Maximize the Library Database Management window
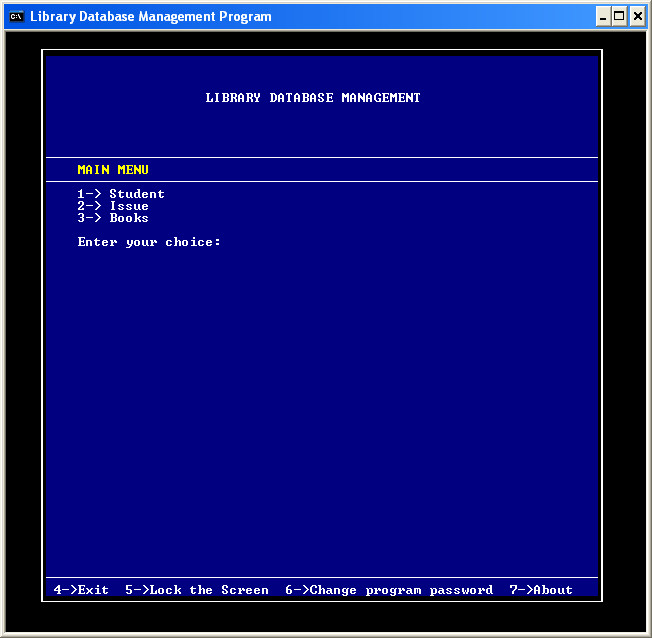 619,16
